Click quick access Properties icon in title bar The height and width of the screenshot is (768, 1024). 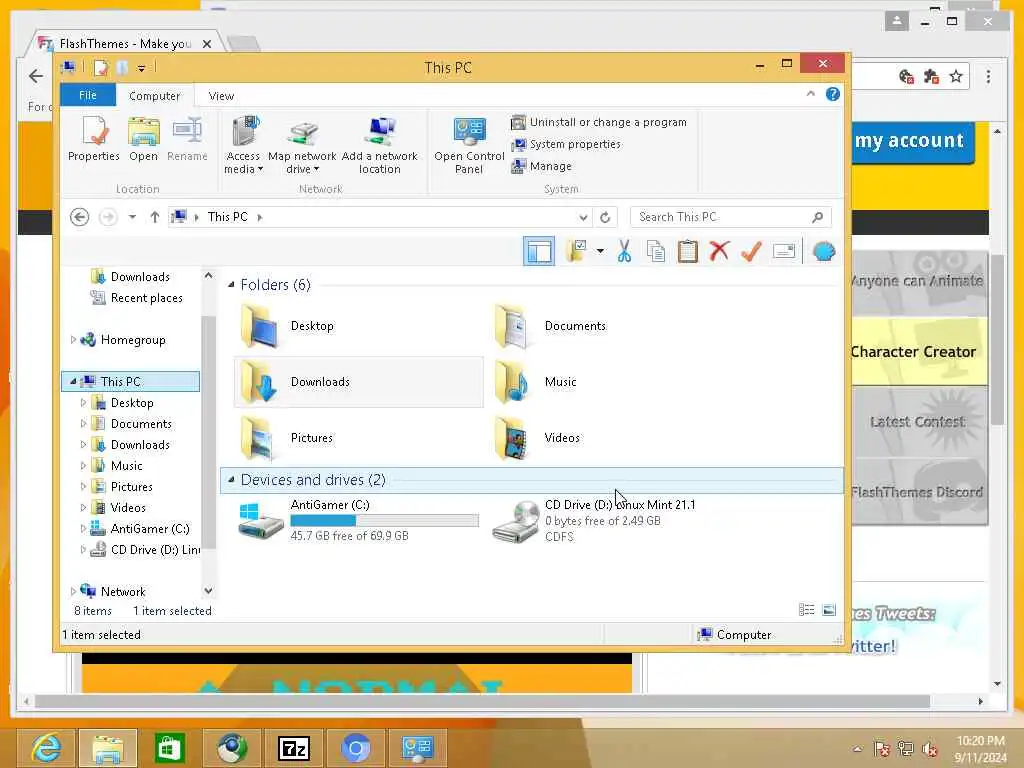(x=101, y=67)
